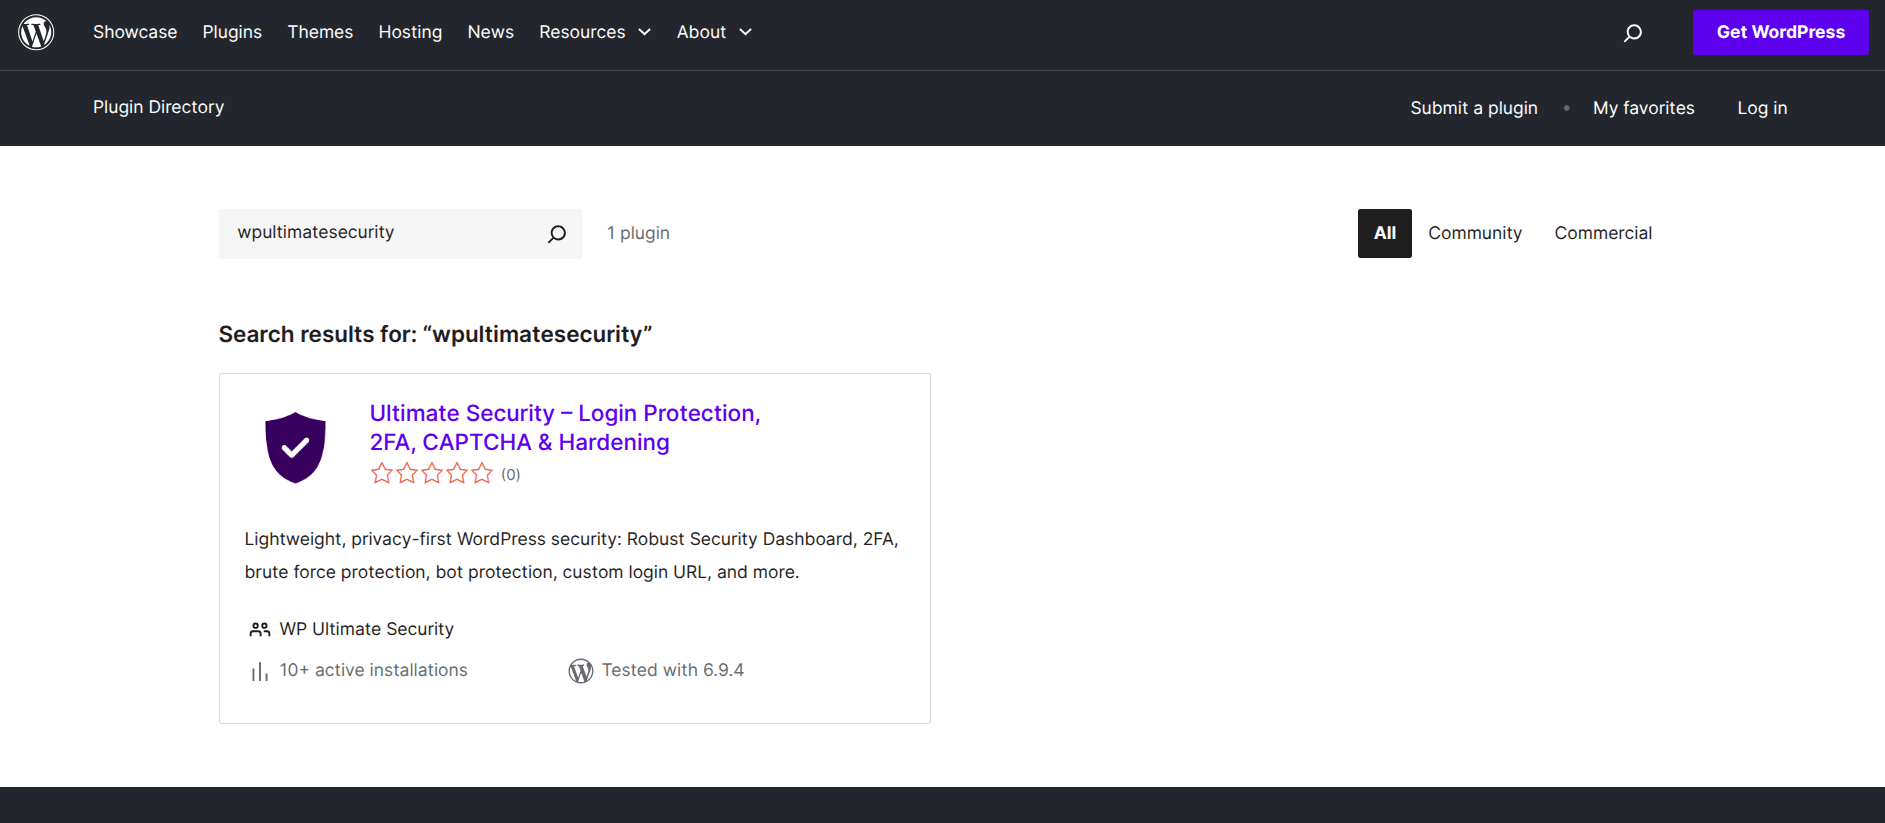Click Submit a plugin link
Viewport: 1885px width, 823px height.
click(1474, 108)
